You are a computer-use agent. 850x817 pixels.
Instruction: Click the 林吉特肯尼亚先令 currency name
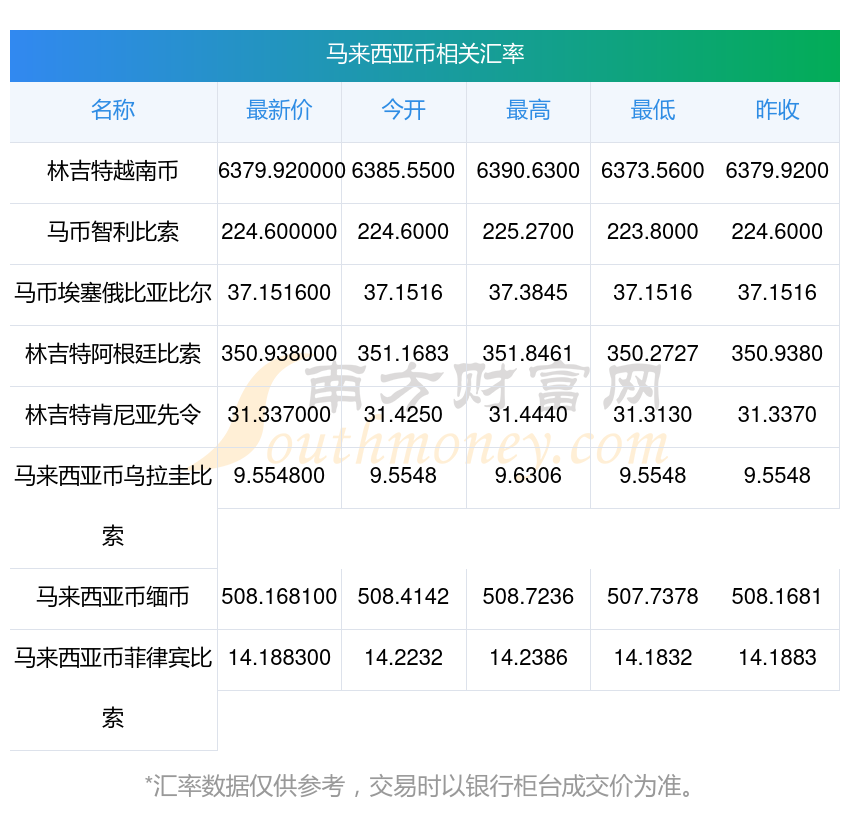(113, 416)
